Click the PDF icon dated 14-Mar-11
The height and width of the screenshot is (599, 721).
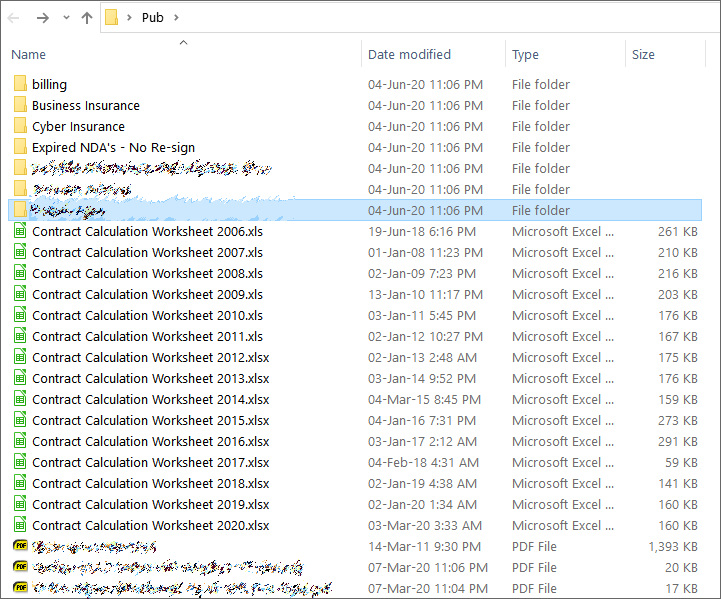(x=20, y=547)
